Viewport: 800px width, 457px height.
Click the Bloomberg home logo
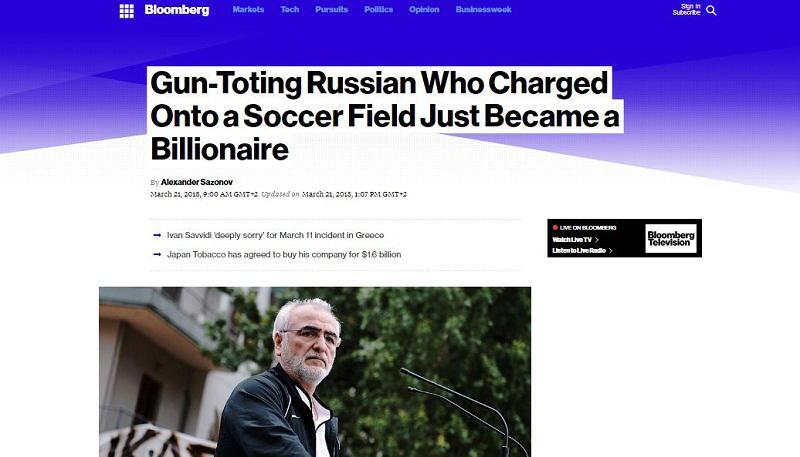pos(176,10)
